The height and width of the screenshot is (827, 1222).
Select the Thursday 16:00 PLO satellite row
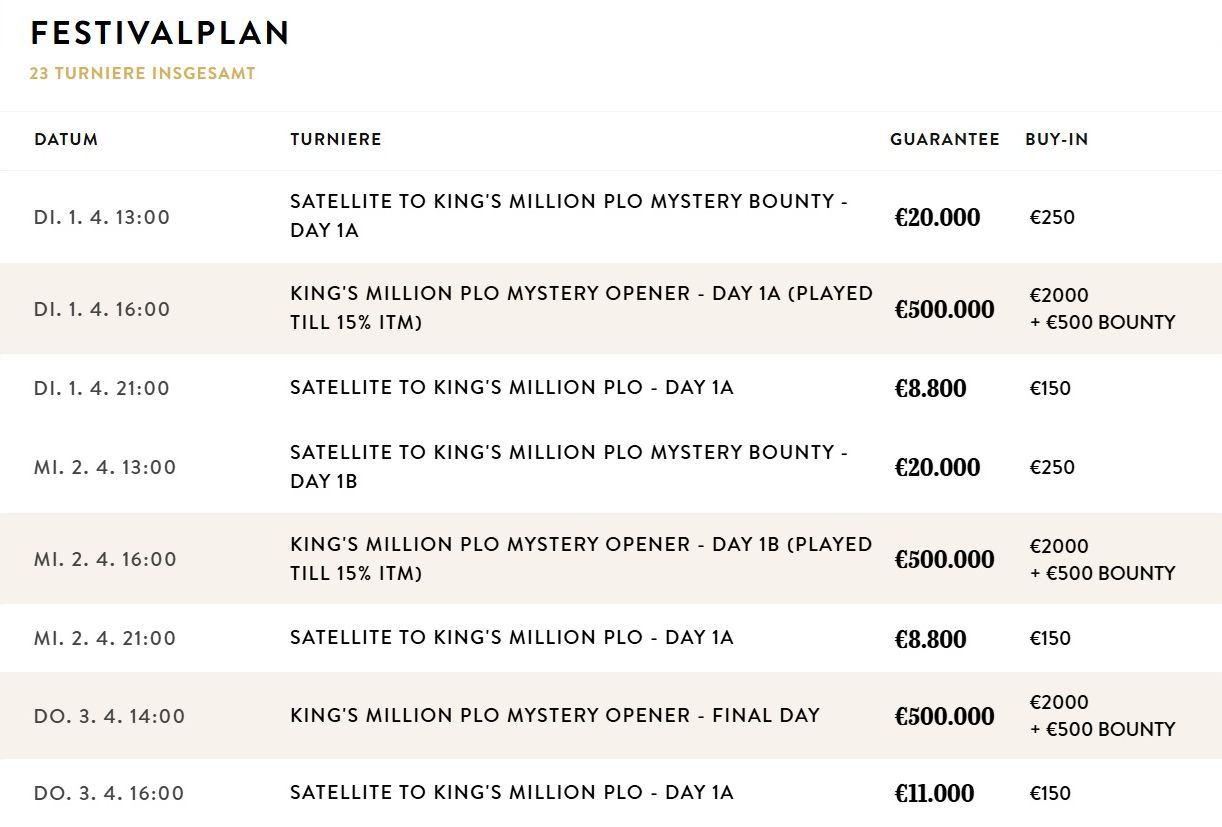tap(611, 793)
